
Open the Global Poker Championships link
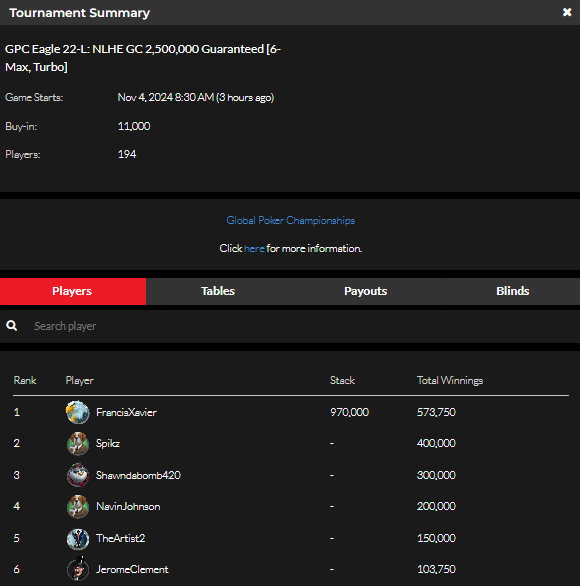(290, 220)
